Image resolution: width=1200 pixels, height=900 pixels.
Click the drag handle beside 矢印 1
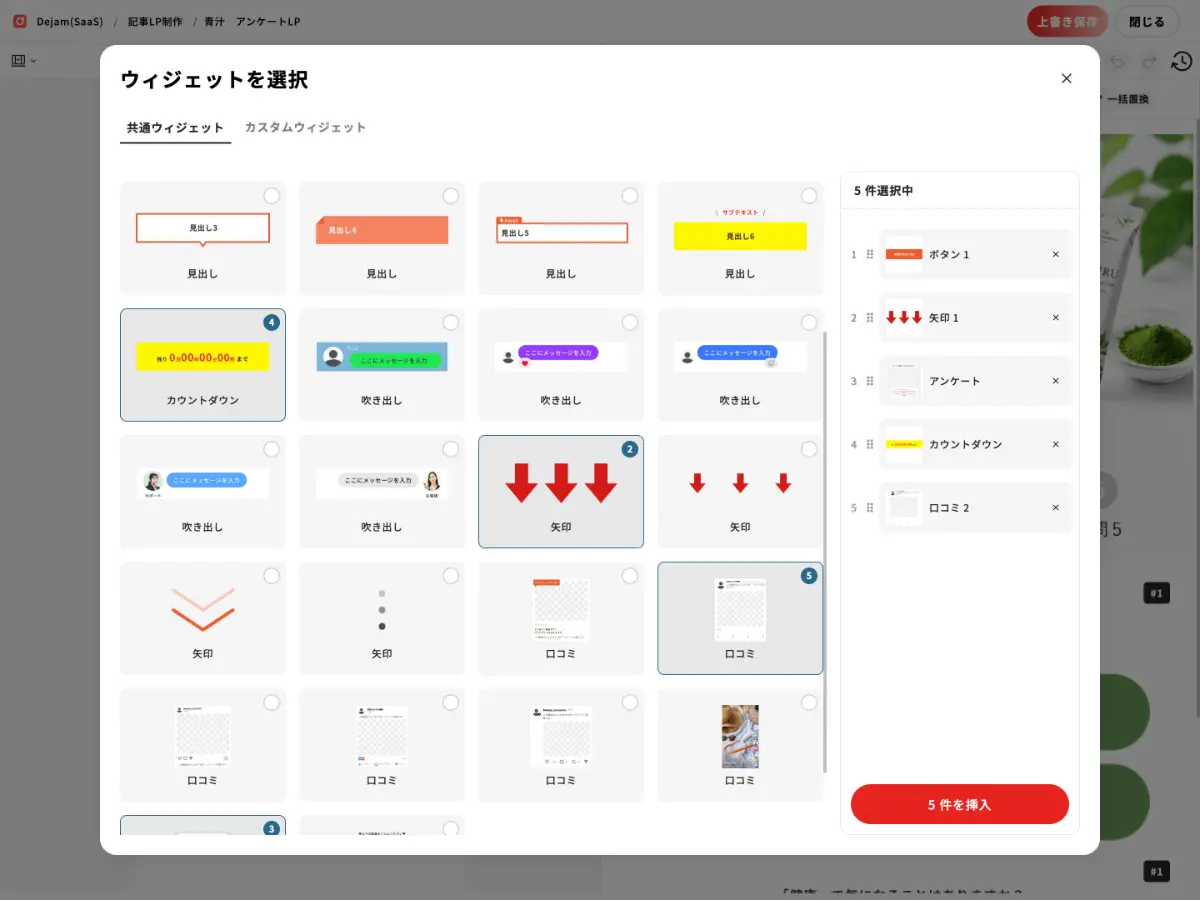(869, 318)
